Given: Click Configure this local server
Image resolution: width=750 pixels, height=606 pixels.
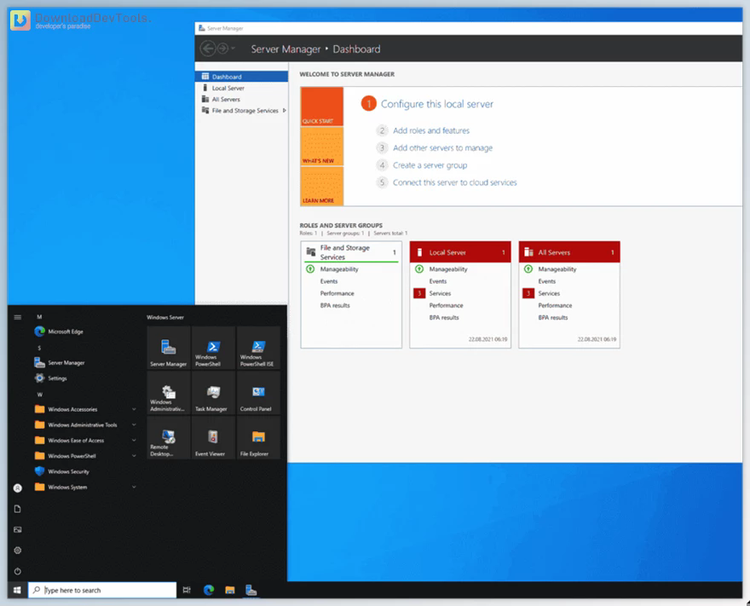Looking at the screenshot, I should [437, 104].
